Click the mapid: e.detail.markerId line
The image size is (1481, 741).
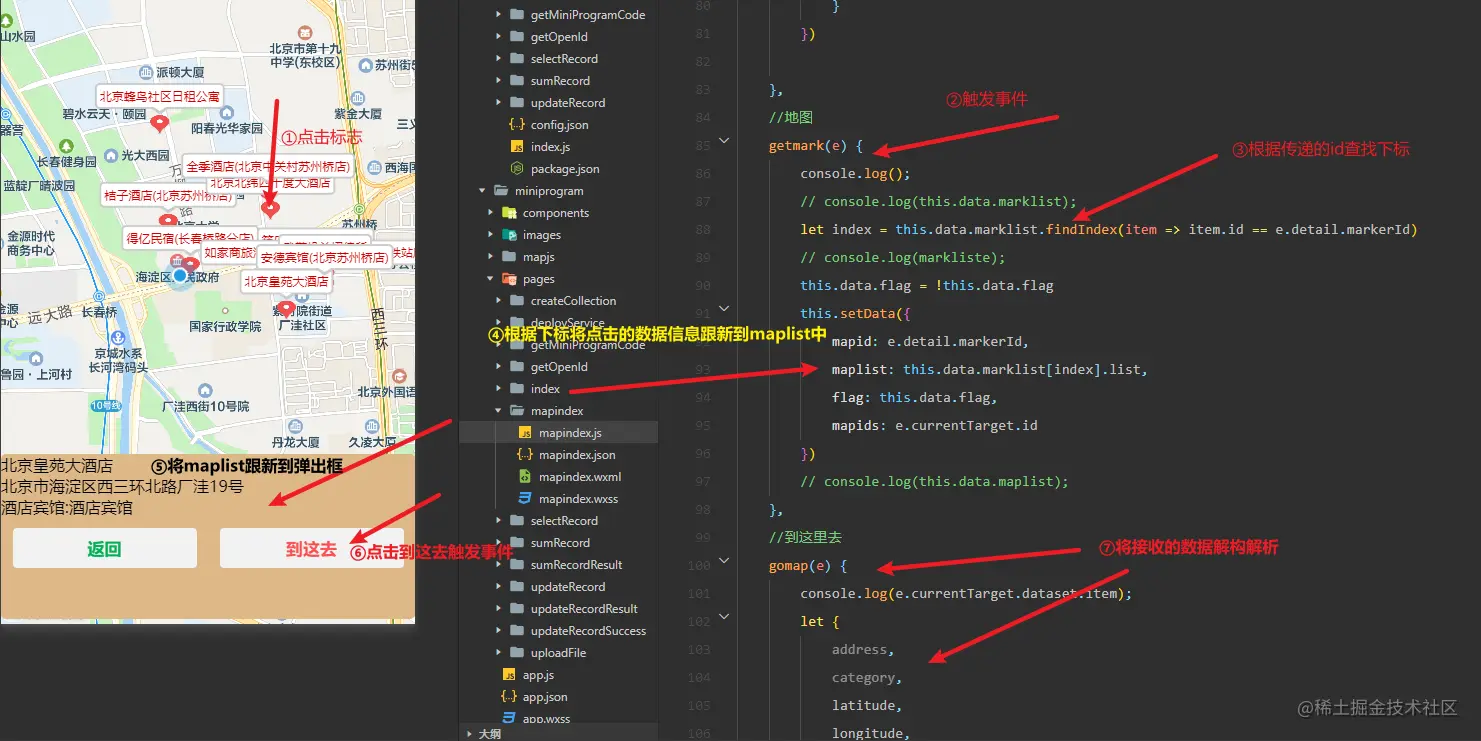[930, 341]
